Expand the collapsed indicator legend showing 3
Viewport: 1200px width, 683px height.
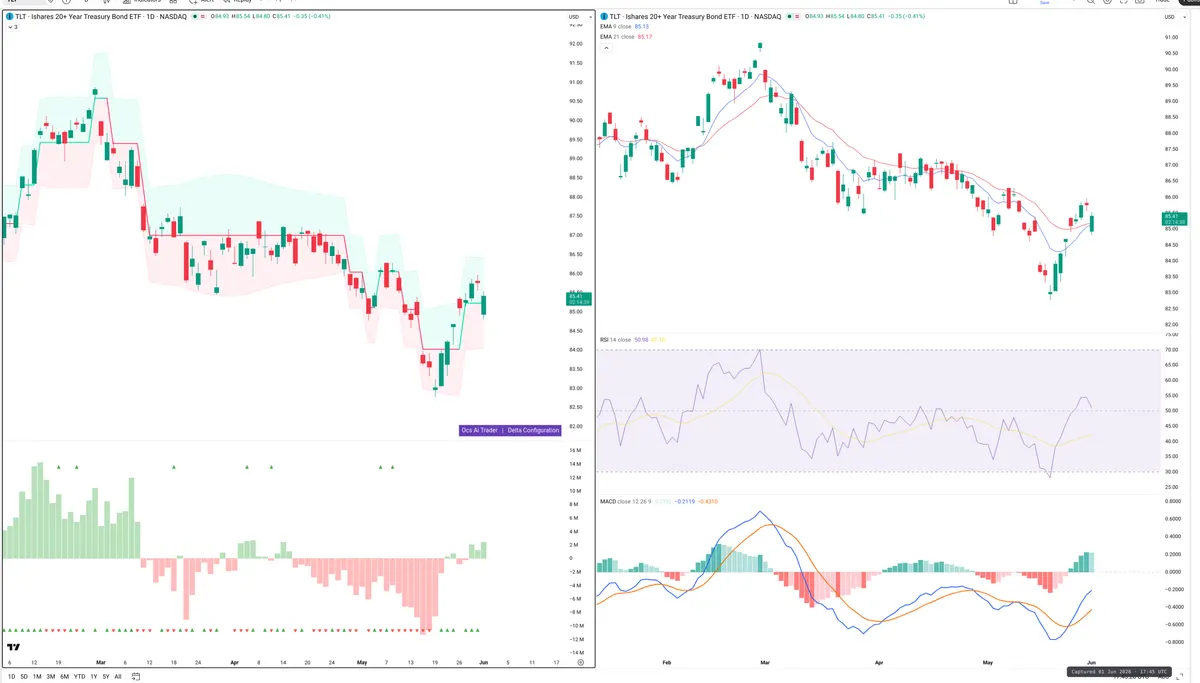(13, 27)
